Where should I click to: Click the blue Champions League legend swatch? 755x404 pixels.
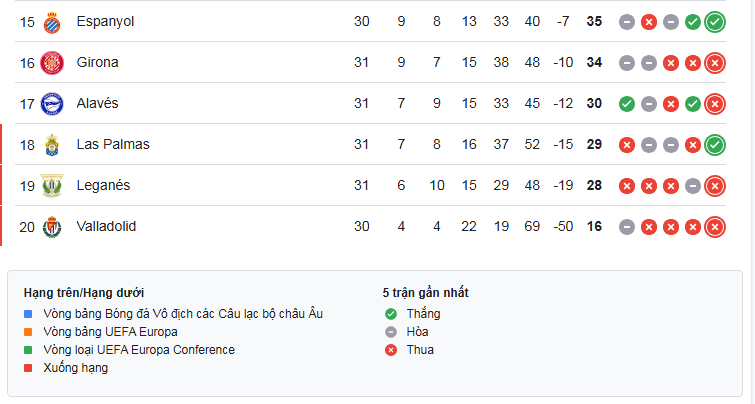(x=28, y=314)
